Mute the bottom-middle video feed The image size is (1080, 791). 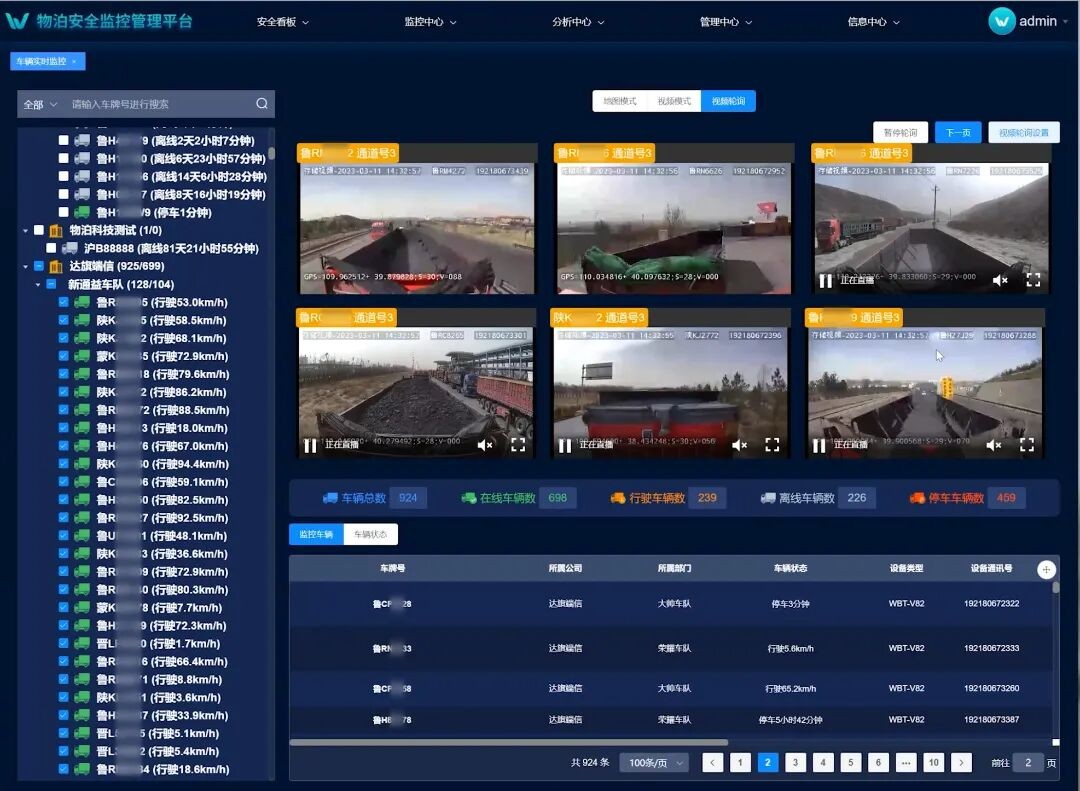[739, 445]
